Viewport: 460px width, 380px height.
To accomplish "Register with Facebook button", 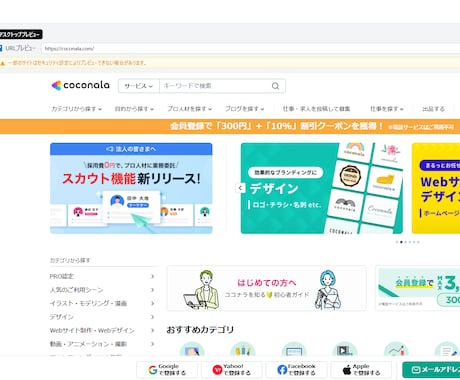I will click(296, 370).
